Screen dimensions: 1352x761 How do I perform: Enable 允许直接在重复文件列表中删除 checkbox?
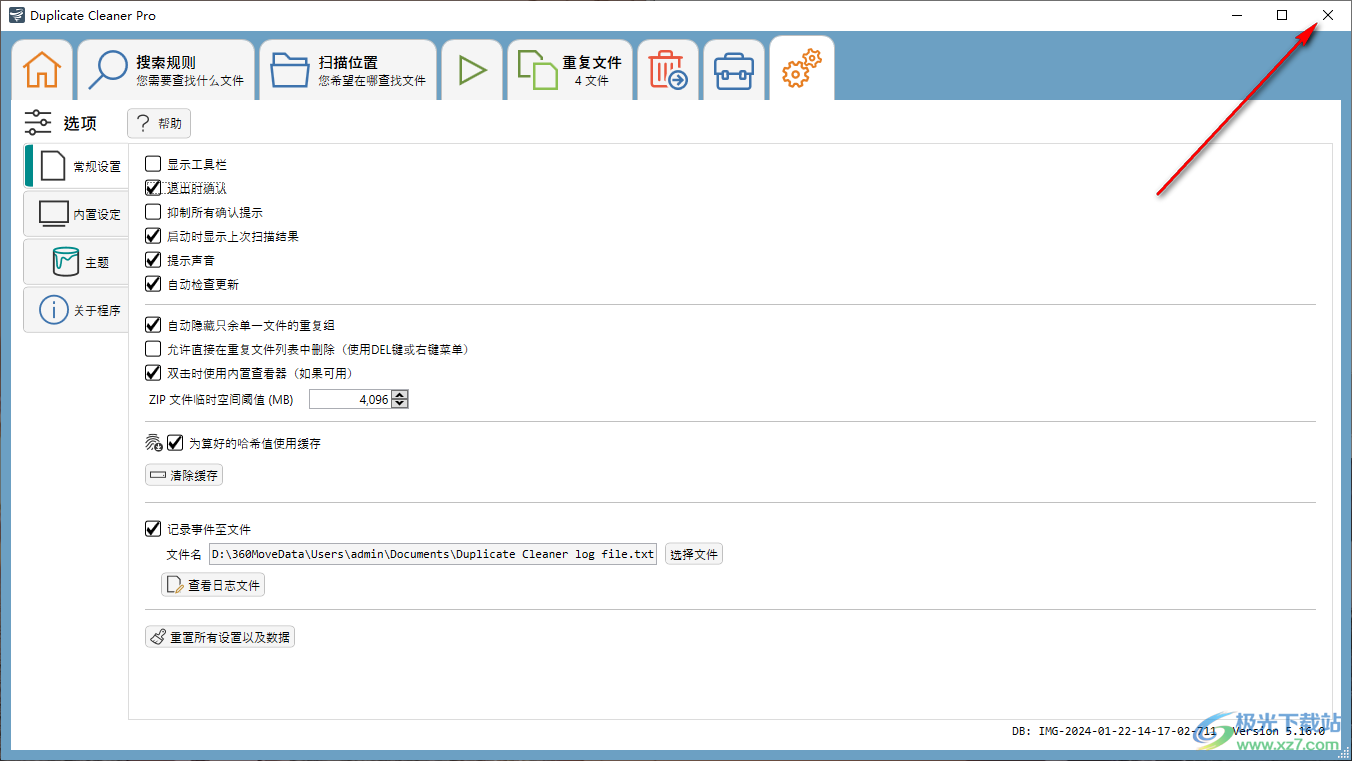tap(153, 349)
